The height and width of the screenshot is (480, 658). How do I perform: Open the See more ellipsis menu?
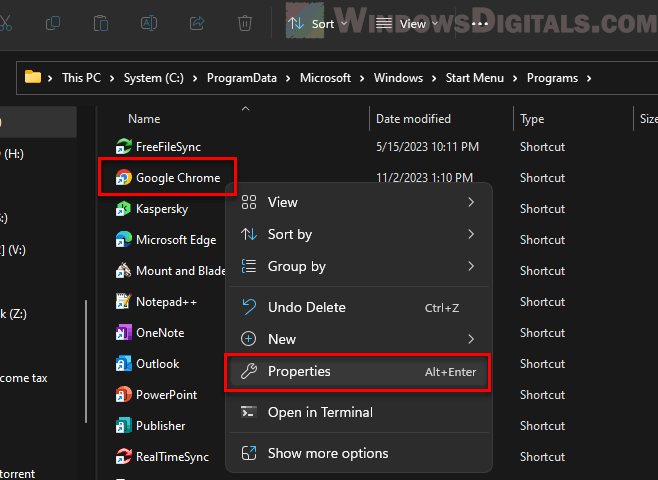[x=480, y=24]
